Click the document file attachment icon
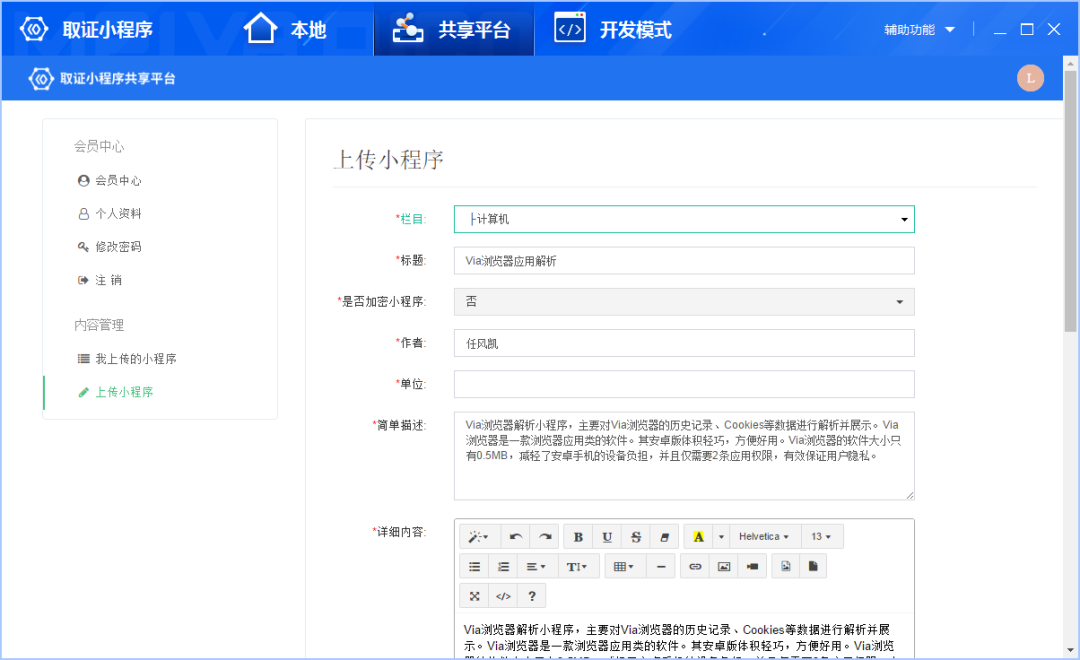Screen dimensions: 1080x660 point(813,566)
